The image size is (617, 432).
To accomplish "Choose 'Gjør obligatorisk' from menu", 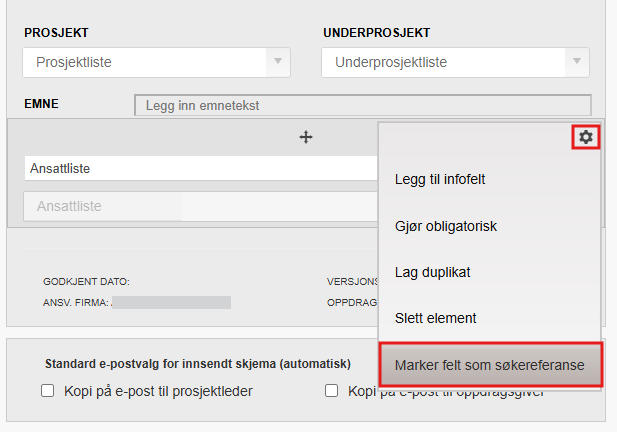I will [x=446, y=226].
